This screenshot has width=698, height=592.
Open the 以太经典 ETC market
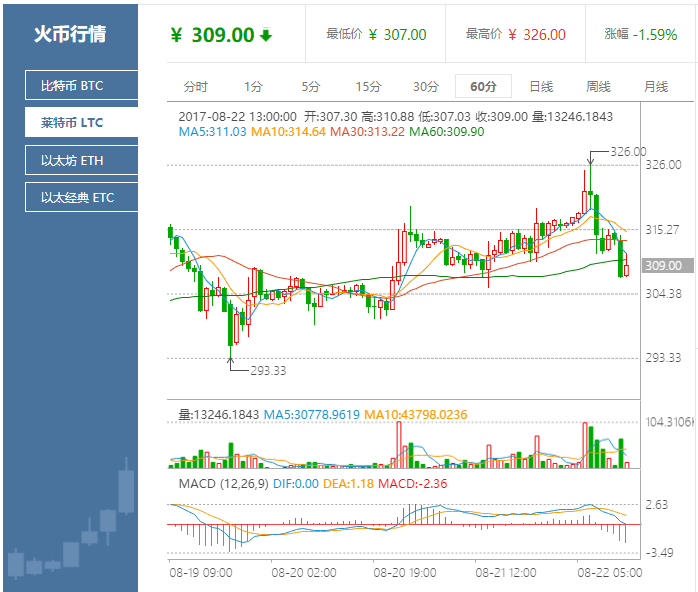click(x=81, y=197)
